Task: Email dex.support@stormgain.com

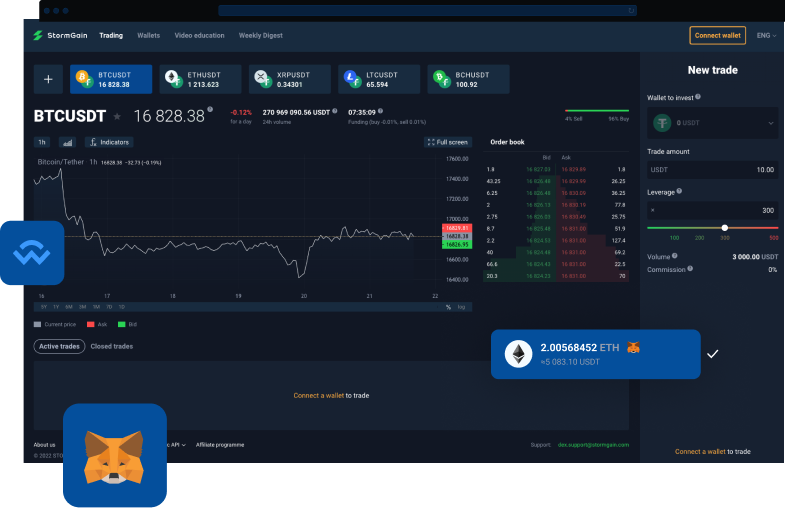Action: click(593, 444)
